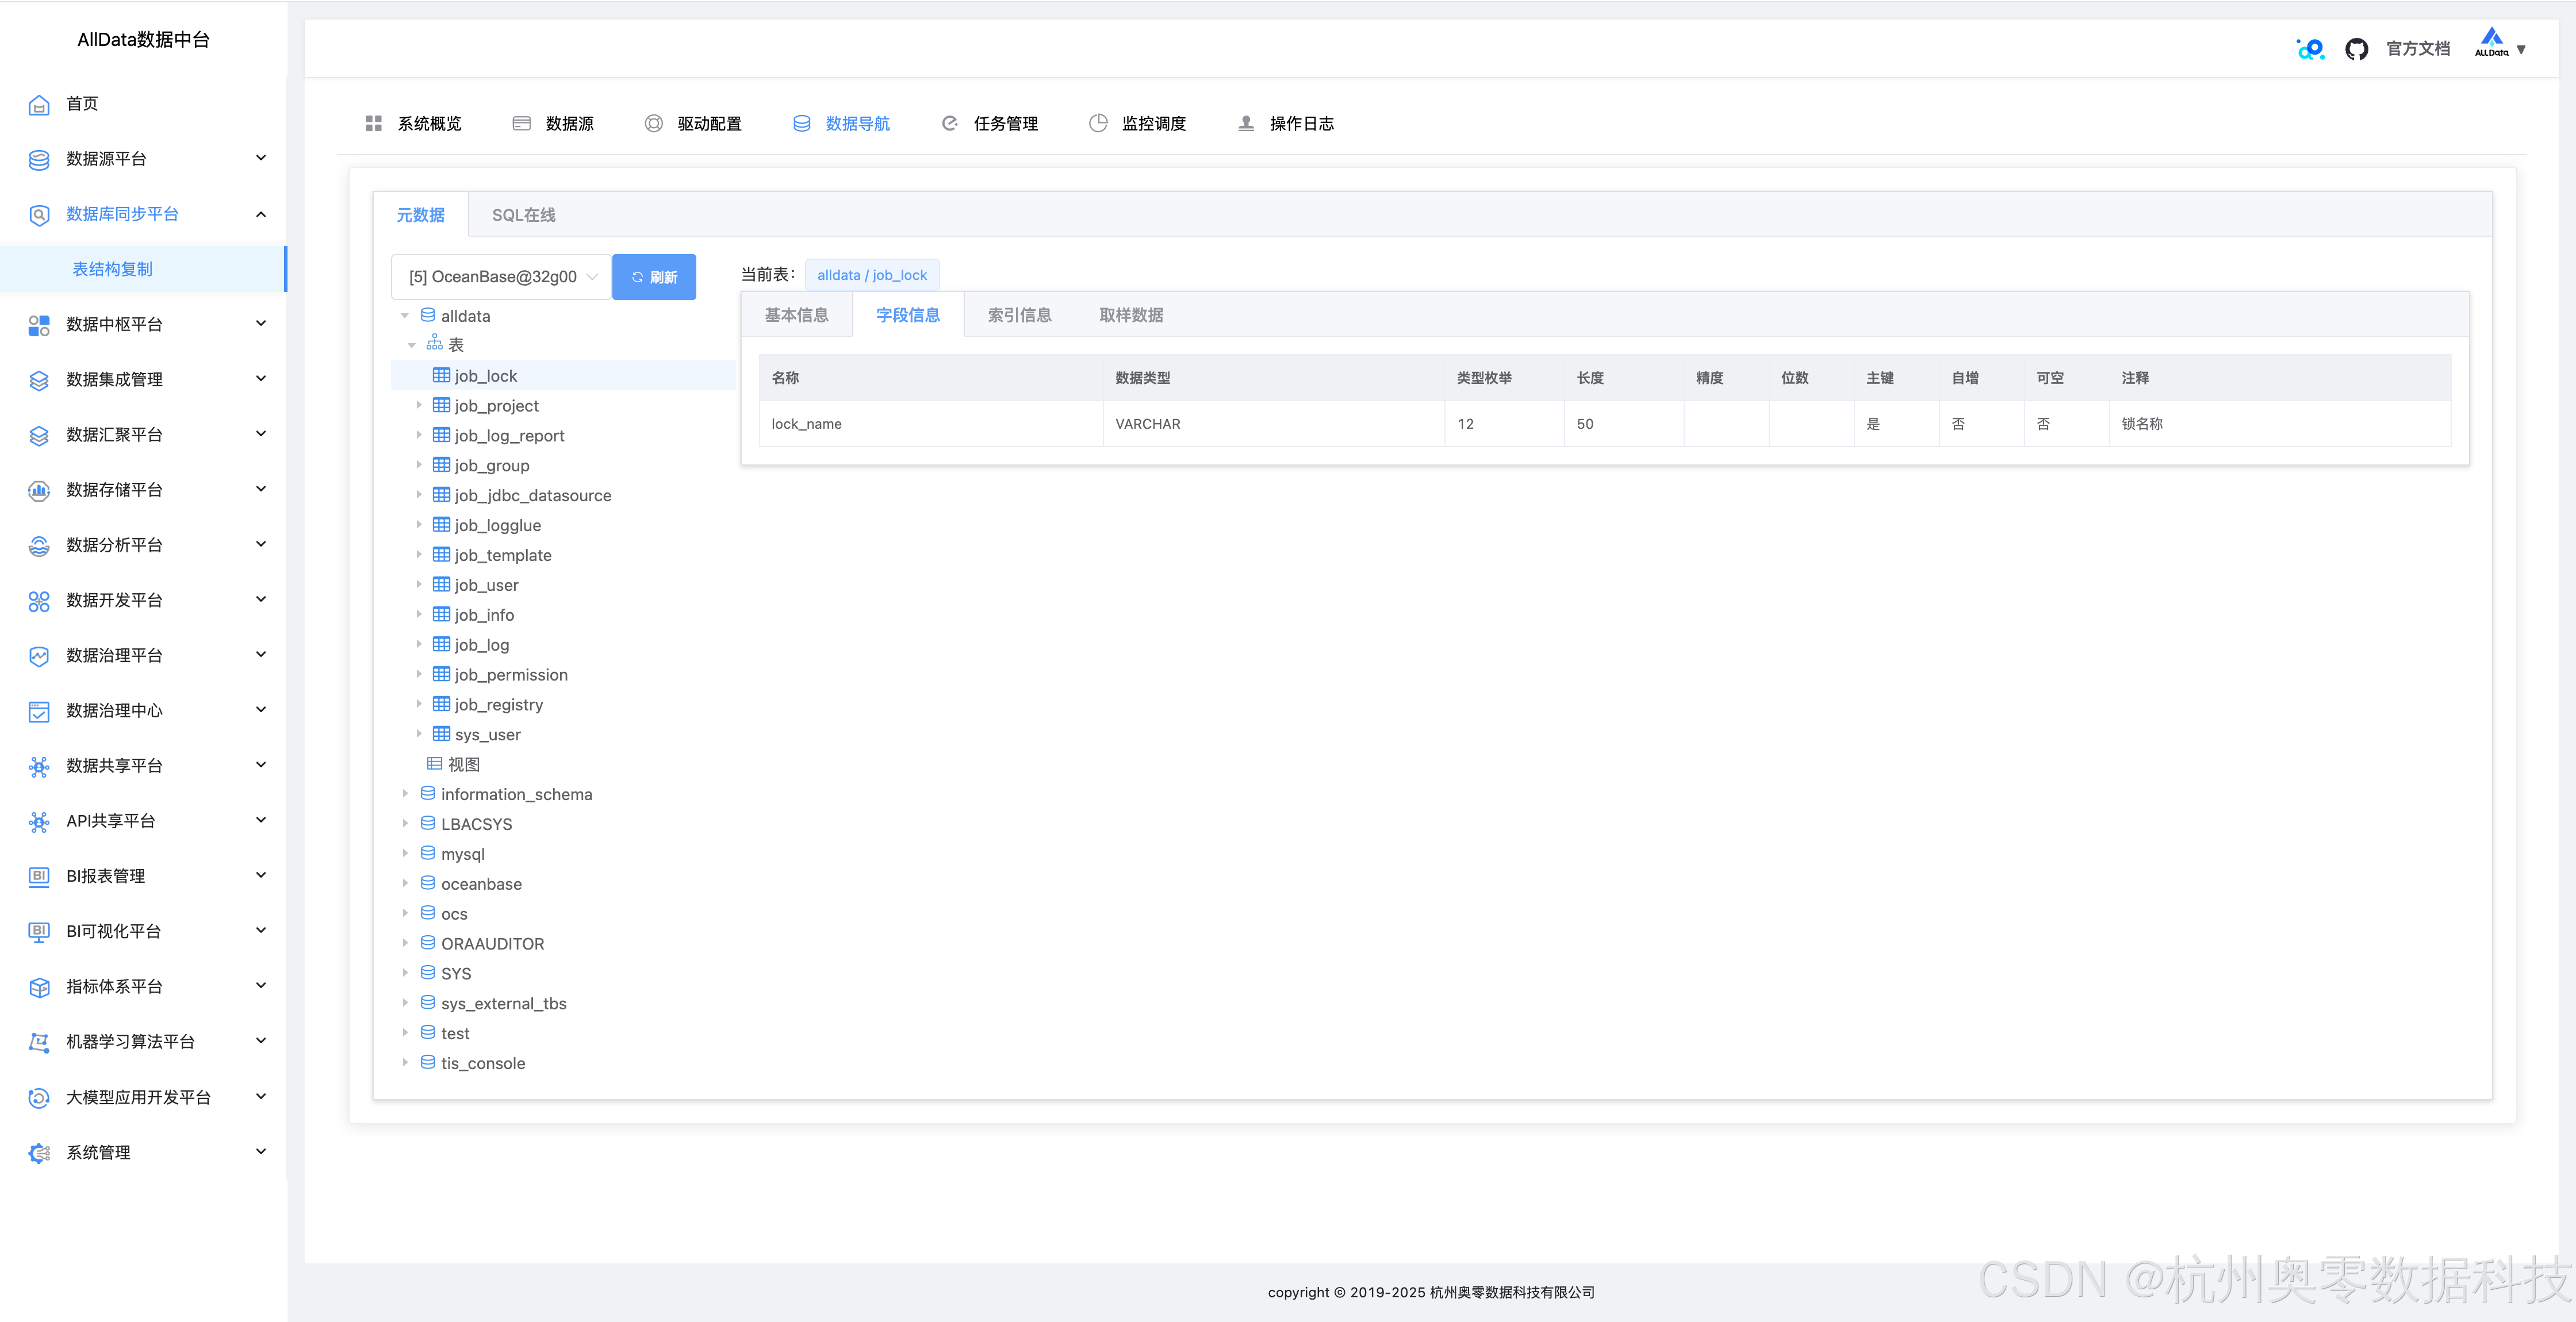The height and width of the screenshot is (1322, 2576).
Task: Click the home page house icon
Action: (39, 104)
